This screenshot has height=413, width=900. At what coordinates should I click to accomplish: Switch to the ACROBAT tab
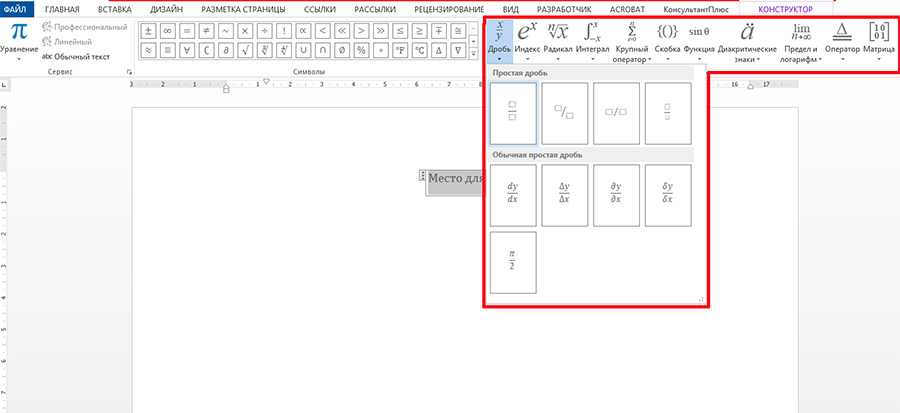(627, 9)
